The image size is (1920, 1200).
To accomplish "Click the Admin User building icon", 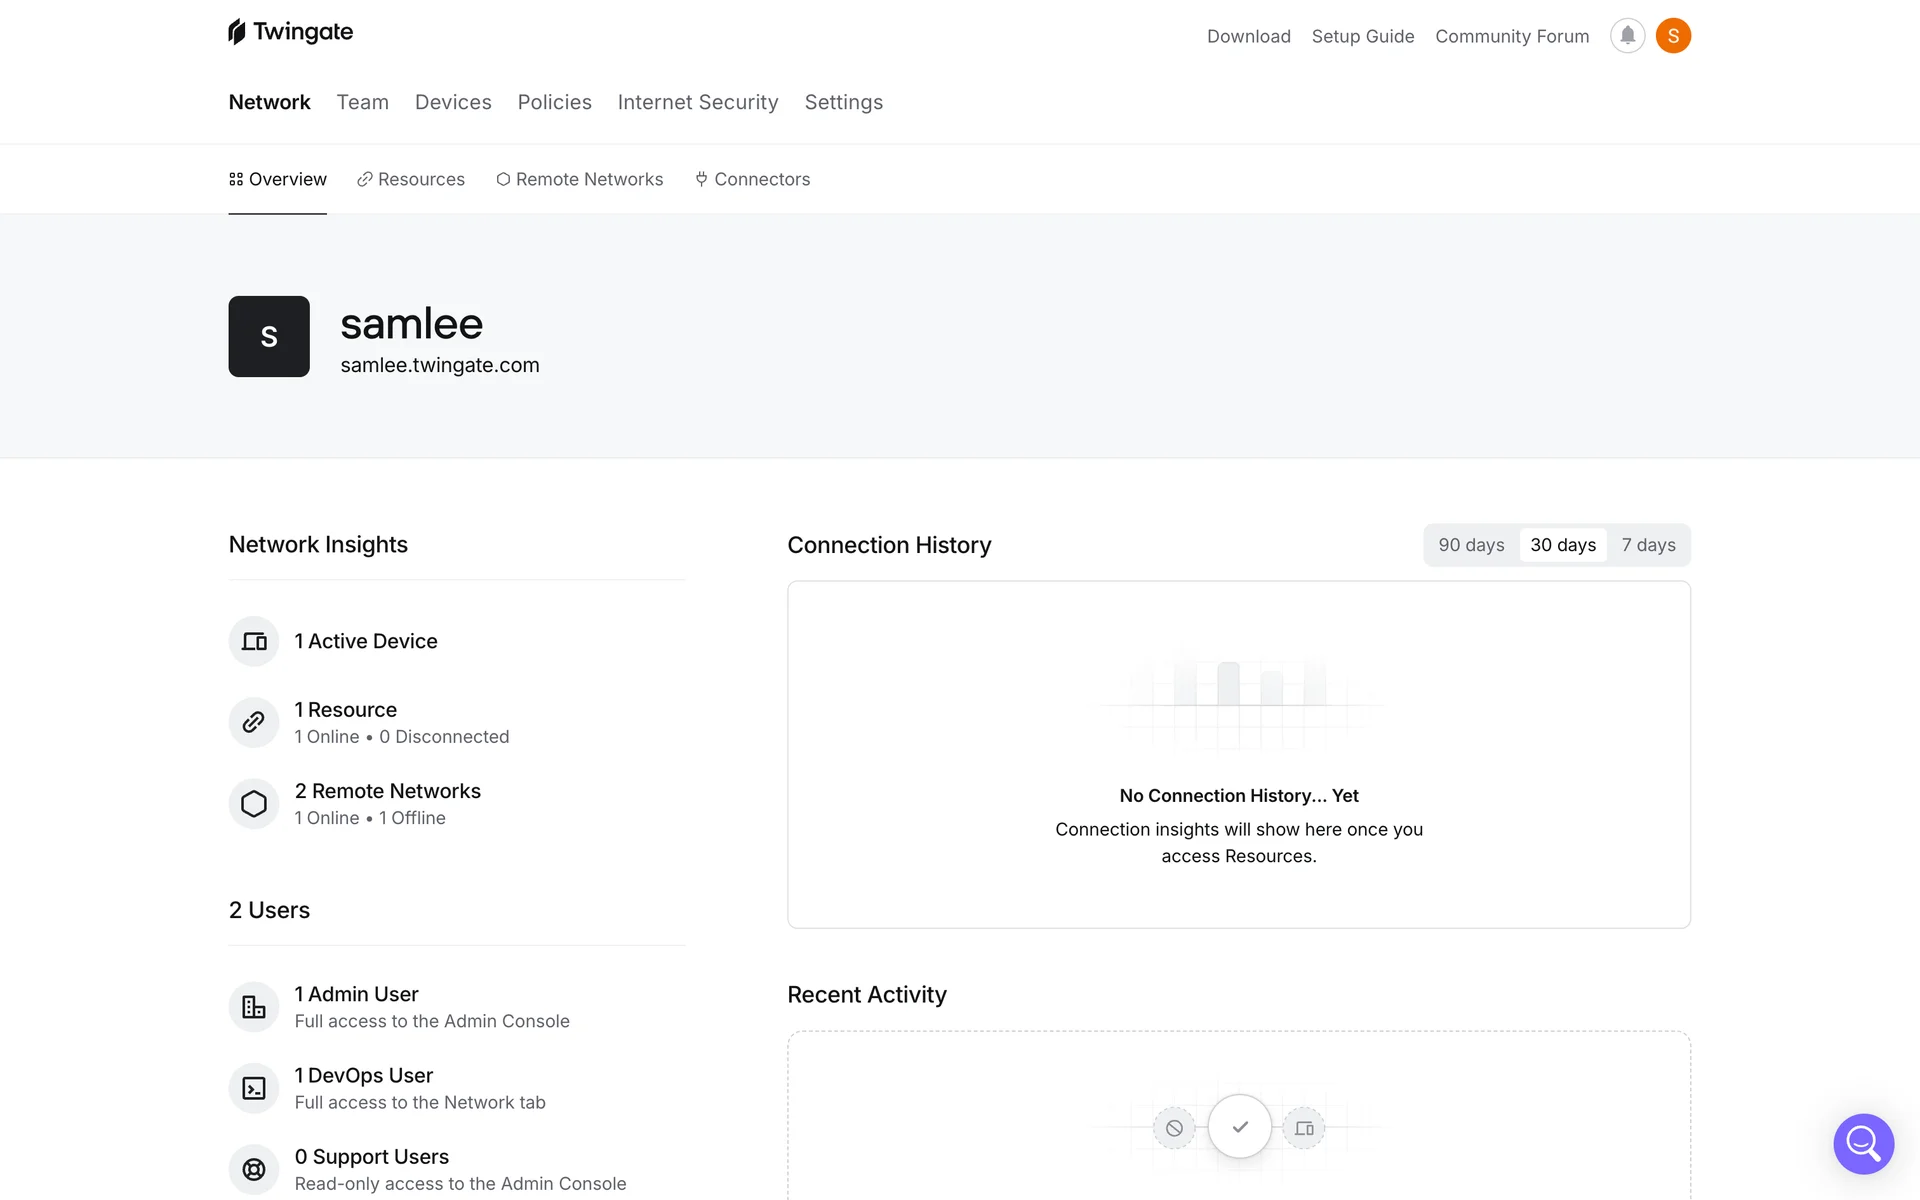I will (254, 1007).
